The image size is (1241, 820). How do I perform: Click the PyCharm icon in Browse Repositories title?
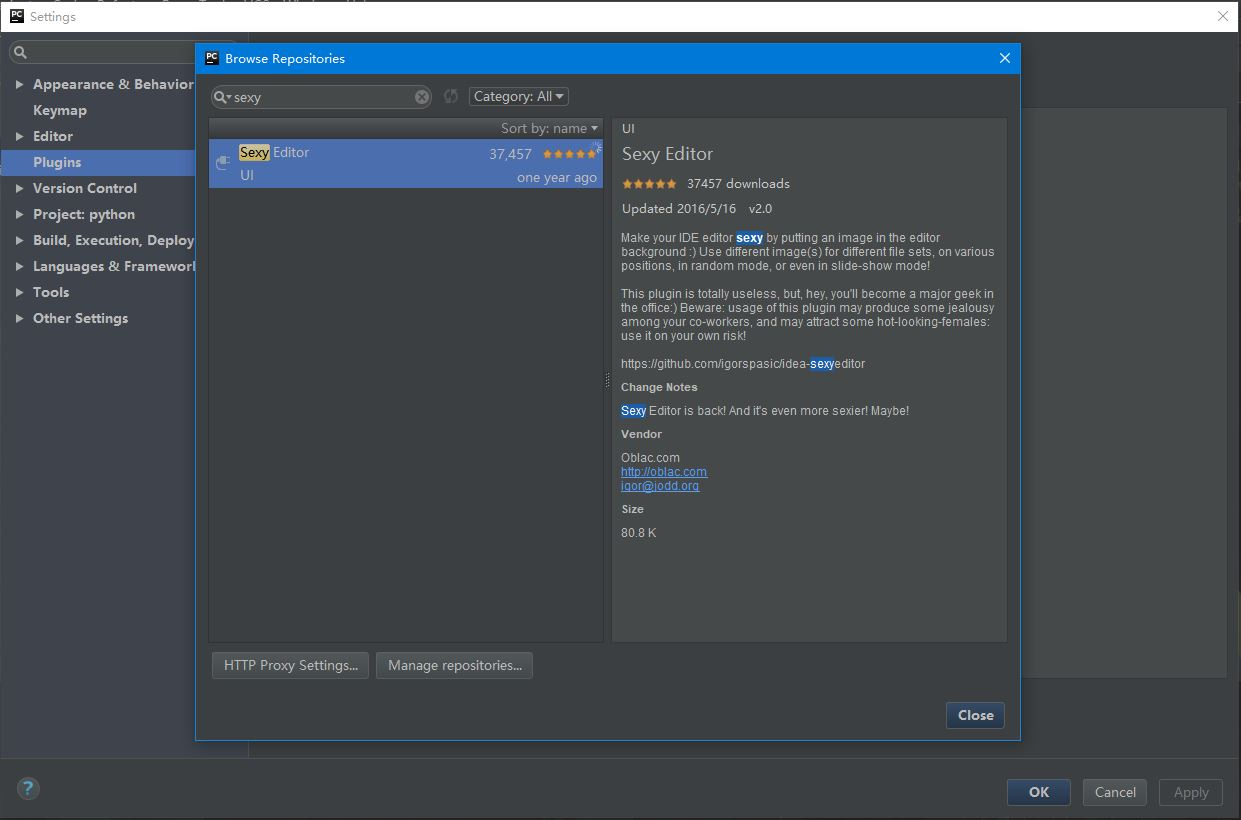(212, 58)
